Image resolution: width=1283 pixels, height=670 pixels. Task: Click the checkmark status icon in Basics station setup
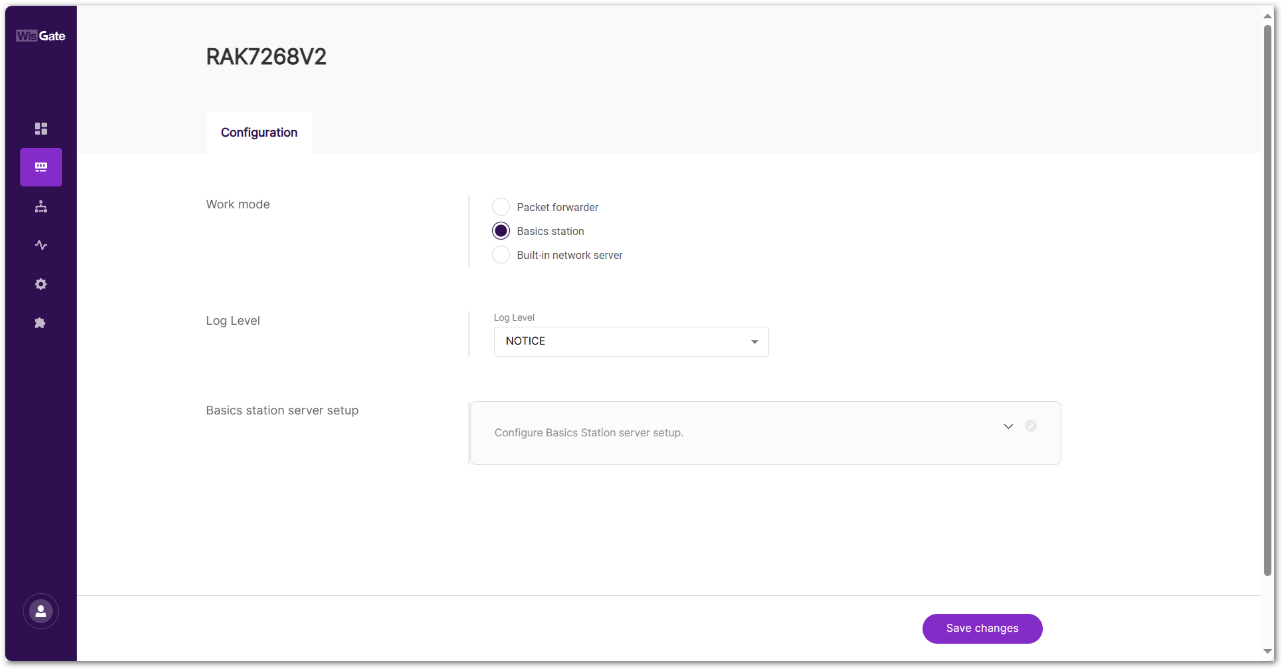(x=1031, y=426)
